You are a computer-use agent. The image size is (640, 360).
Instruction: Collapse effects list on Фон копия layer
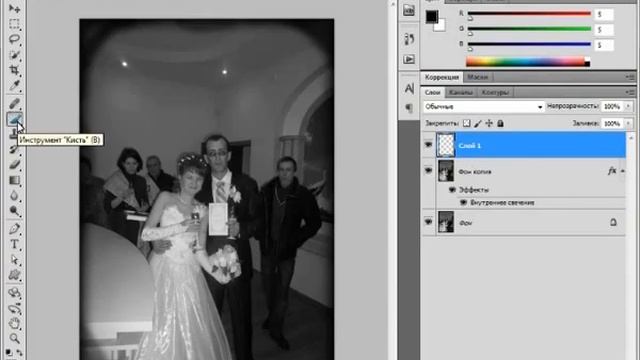pos(622,171)
